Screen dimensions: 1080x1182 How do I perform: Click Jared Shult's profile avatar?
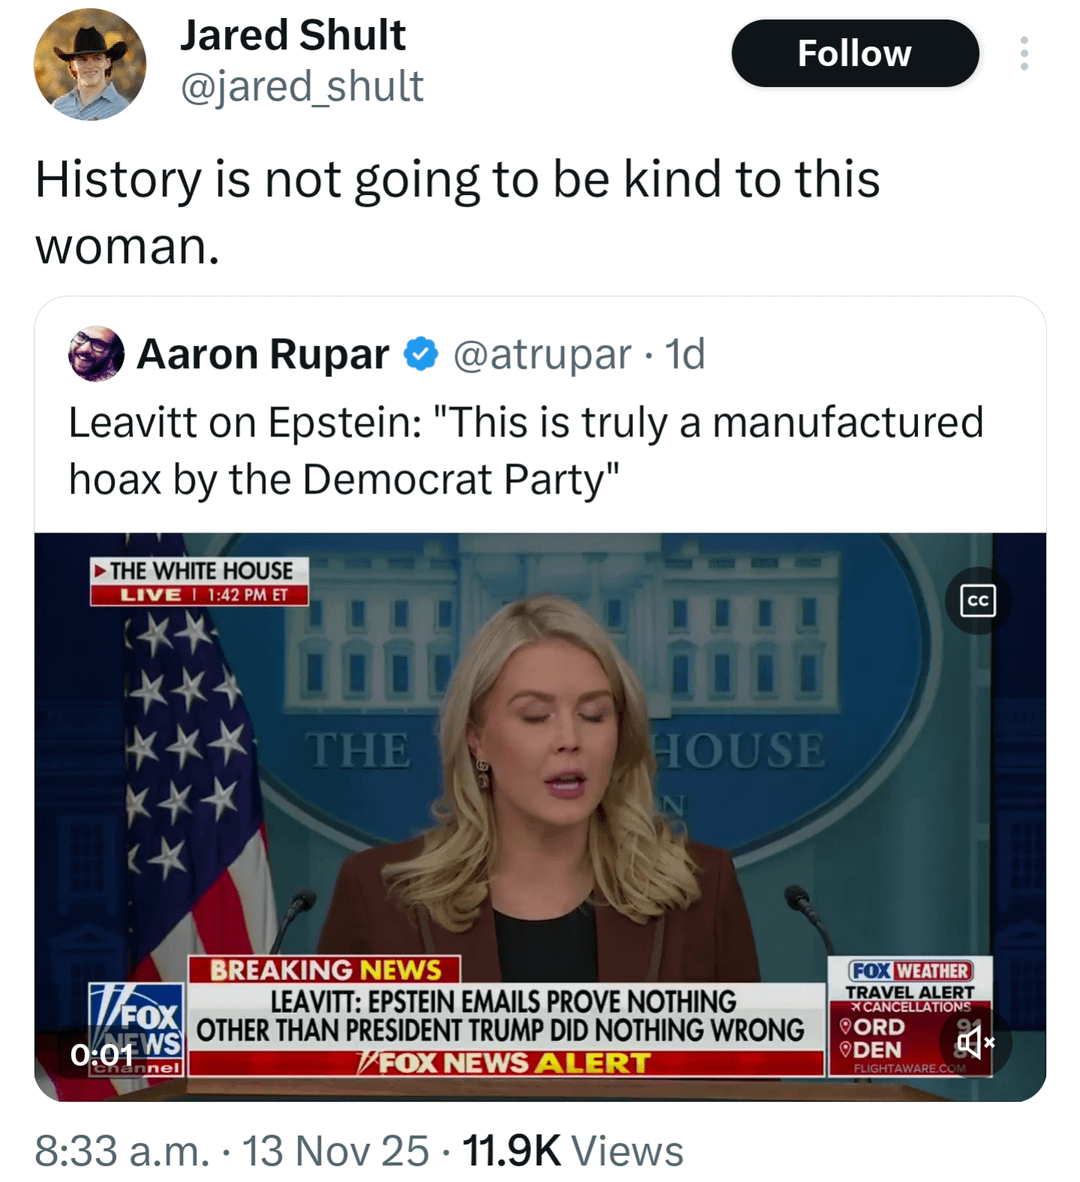point(90,65)
